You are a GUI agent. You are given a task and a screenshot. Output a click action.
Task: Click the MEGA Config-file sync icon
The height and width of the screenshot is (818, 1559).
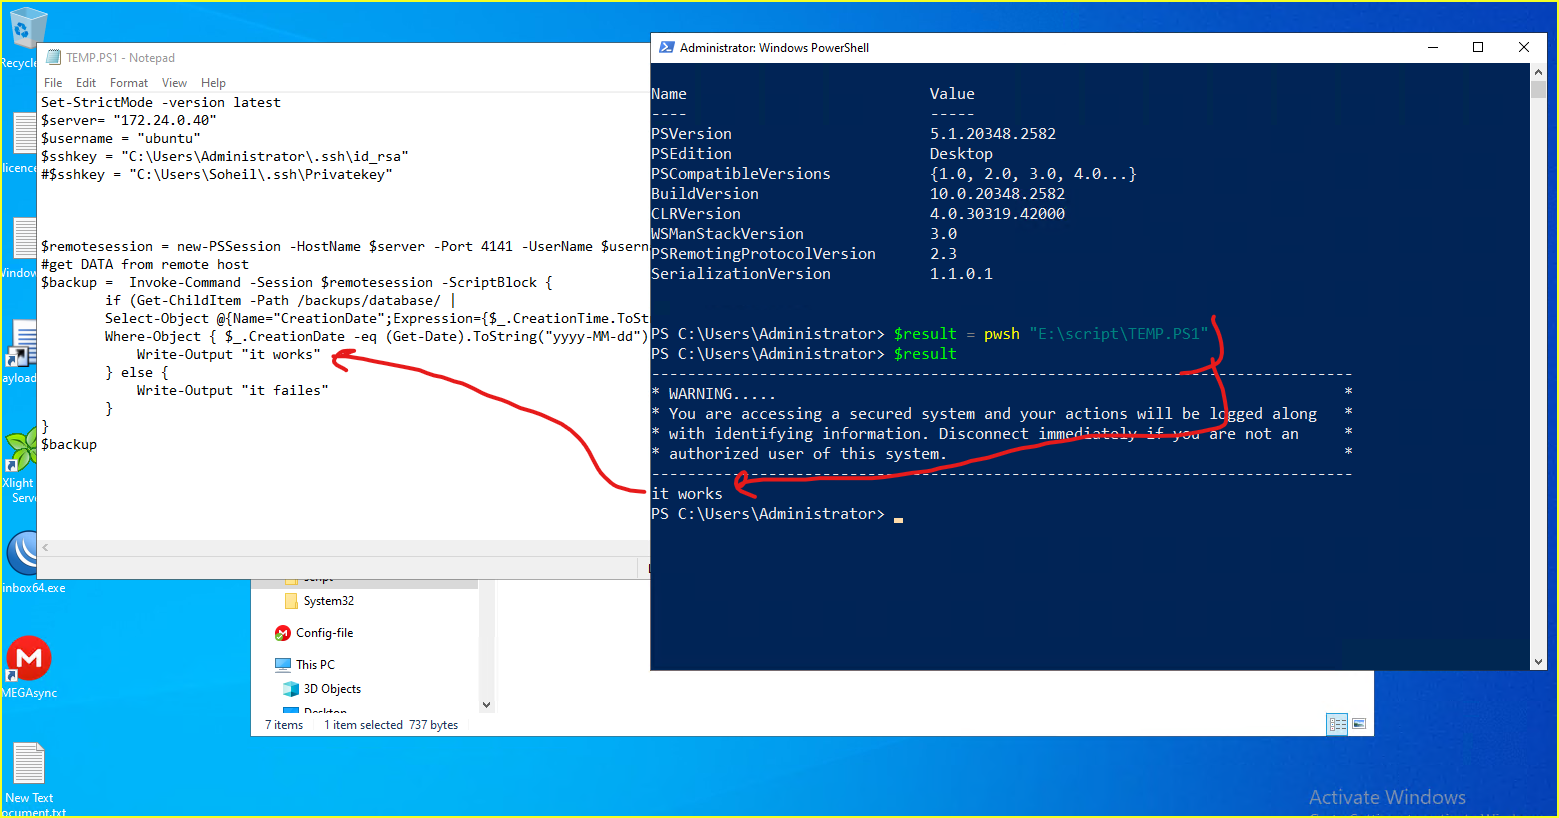point(282,633)
